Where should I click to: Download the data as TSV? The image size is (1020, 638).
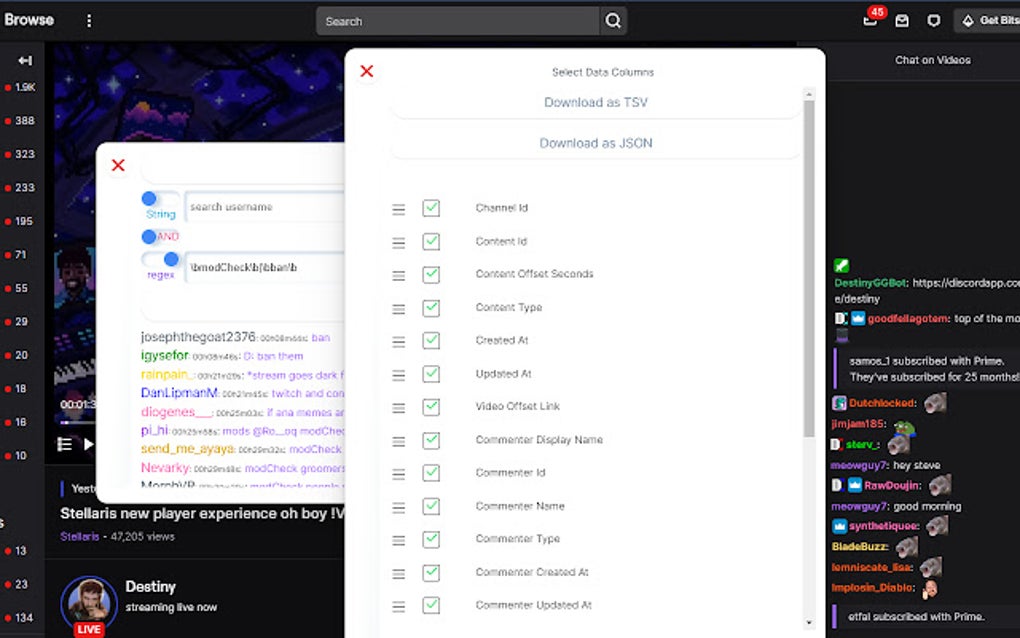pos(595,103)
